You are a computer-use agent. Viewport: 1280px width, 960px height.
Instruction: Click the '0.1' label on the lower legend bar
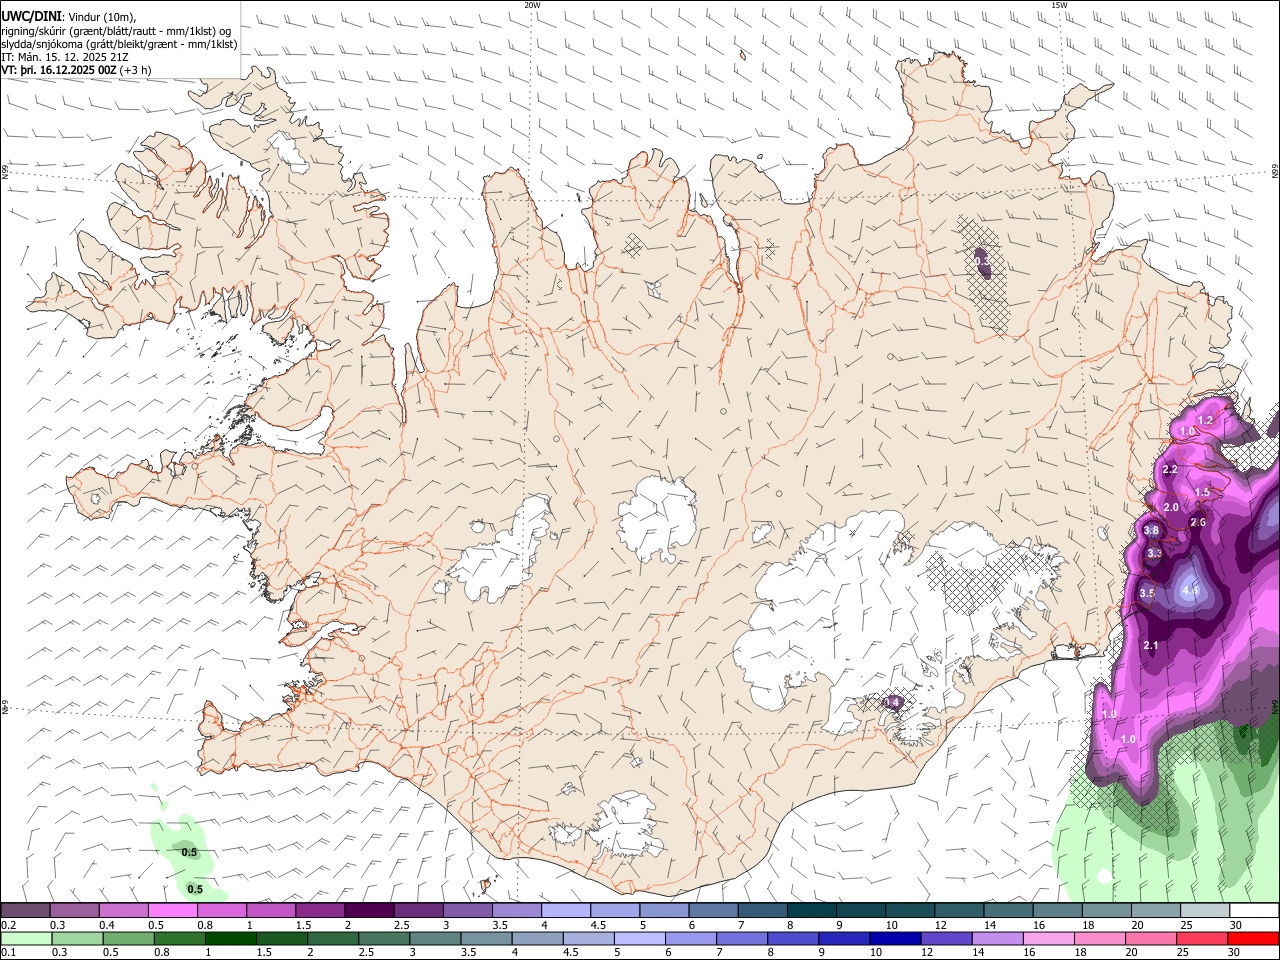(6, 953)
